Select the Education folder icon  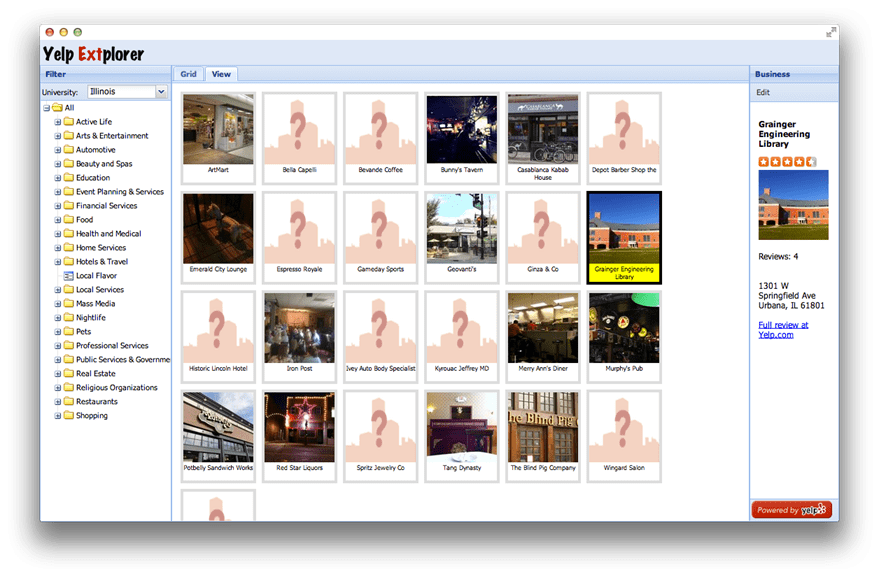tap(68, 177)
